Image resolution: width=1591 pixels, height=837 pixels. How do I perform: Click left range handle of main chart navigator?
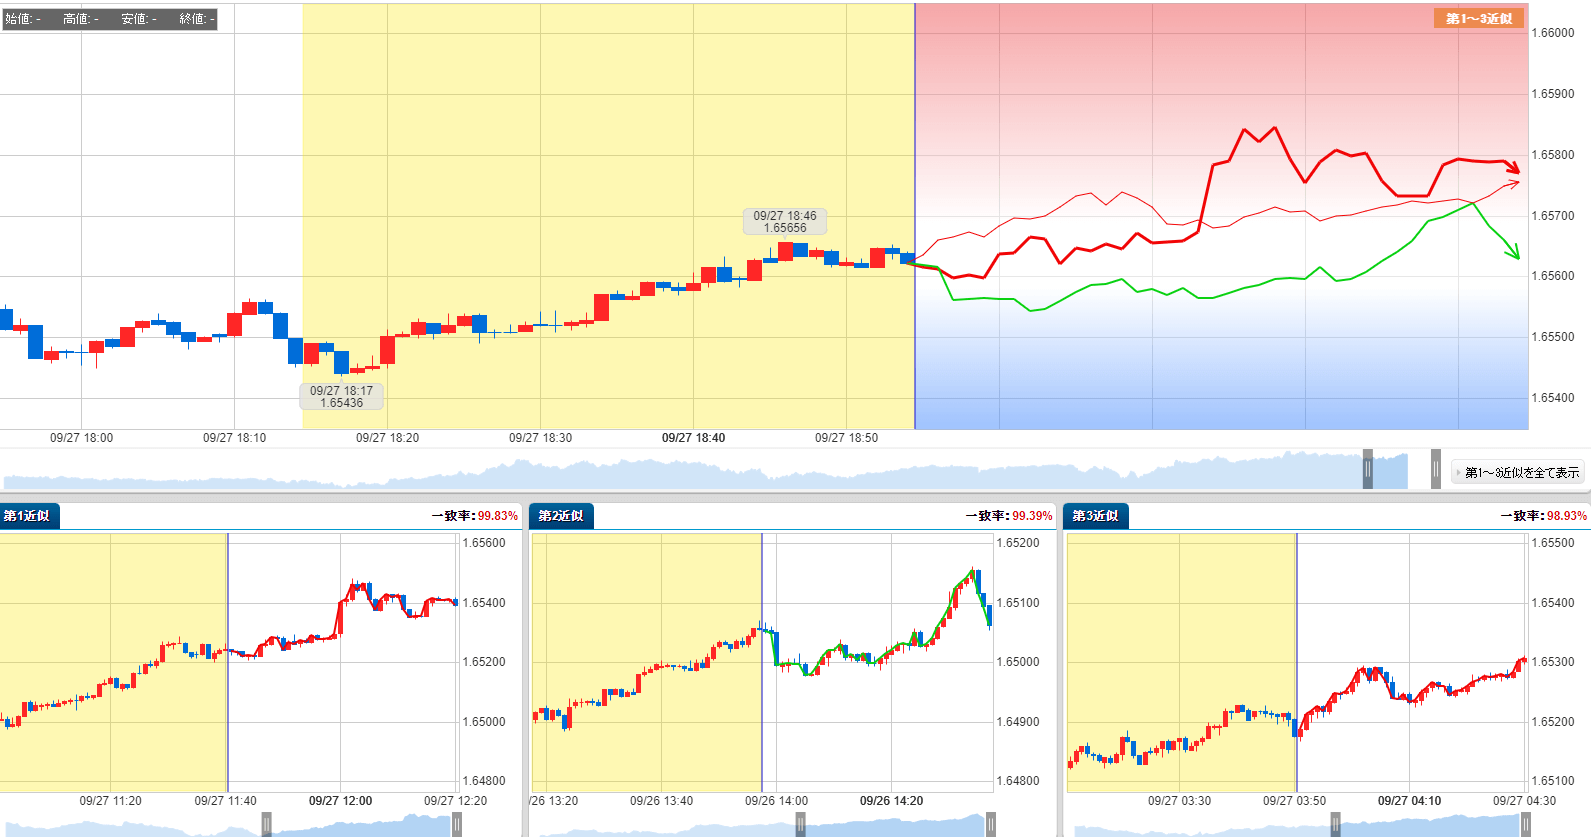(1367, 470)
